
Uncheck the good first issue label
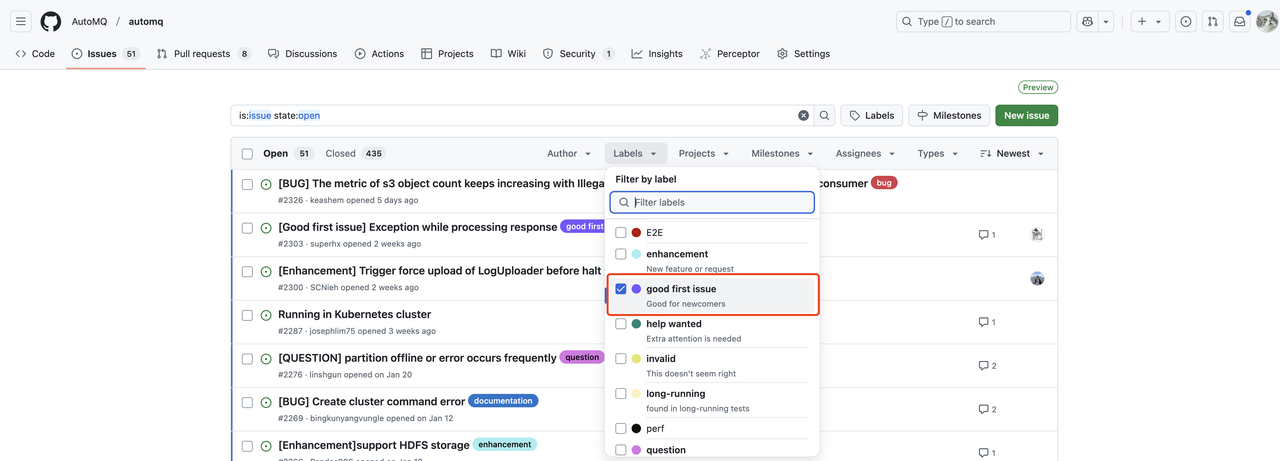pos(621,289)
